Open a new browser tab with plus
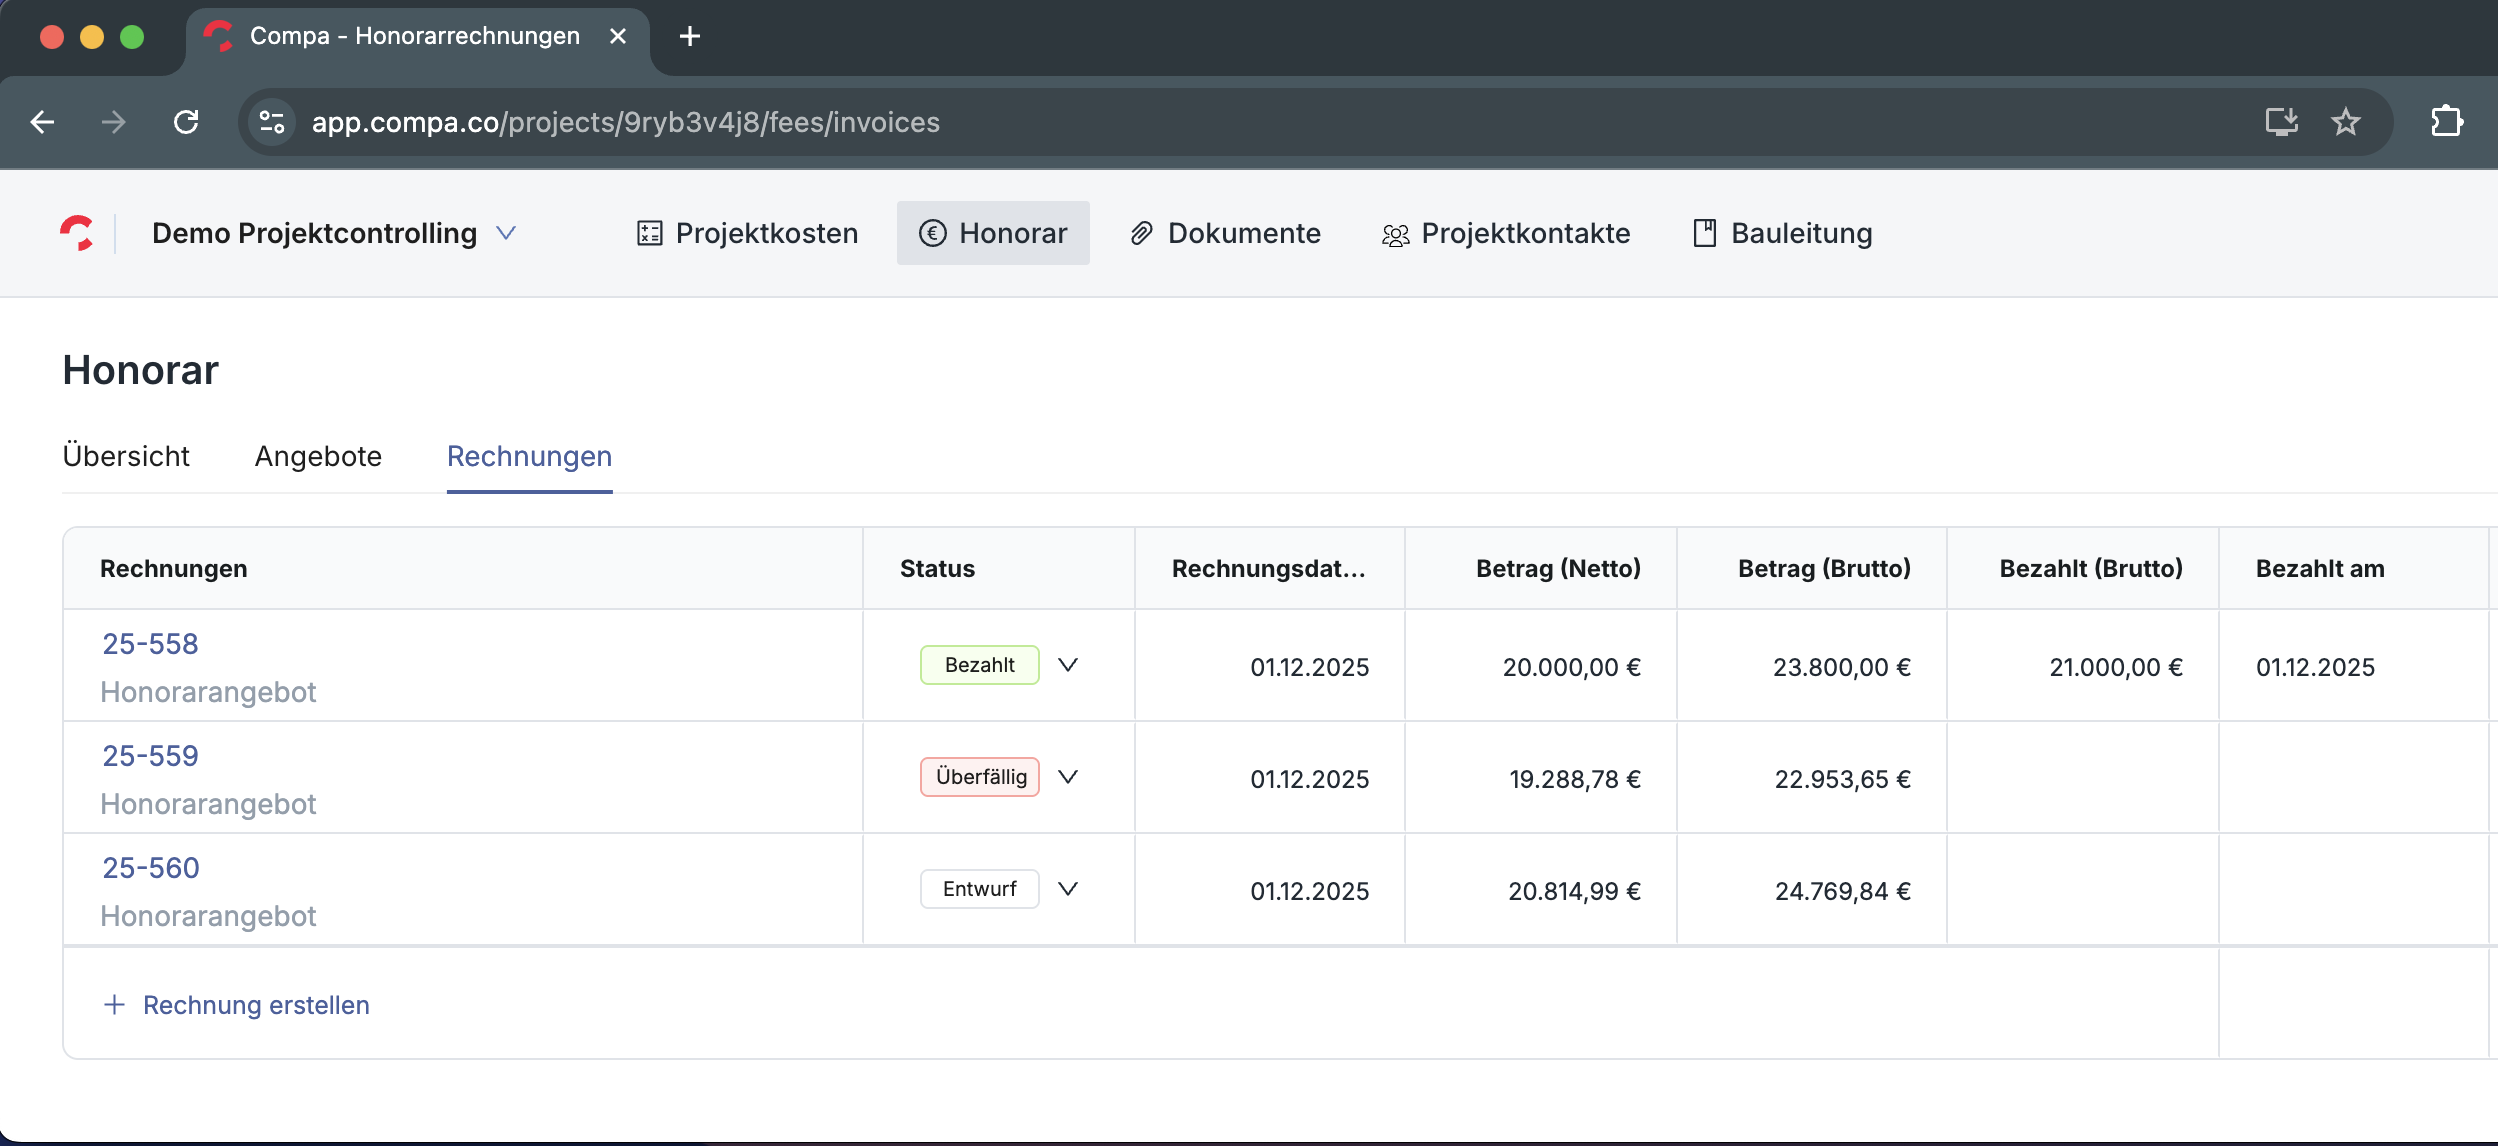The image size is (2498, 1146). coord(689,36)
